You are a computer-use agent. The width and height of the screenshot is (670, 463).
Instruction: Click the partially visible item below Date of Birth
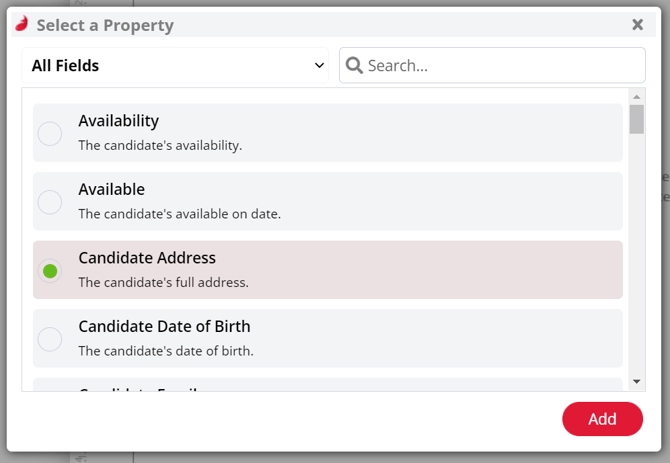click(x=328, y=384)
